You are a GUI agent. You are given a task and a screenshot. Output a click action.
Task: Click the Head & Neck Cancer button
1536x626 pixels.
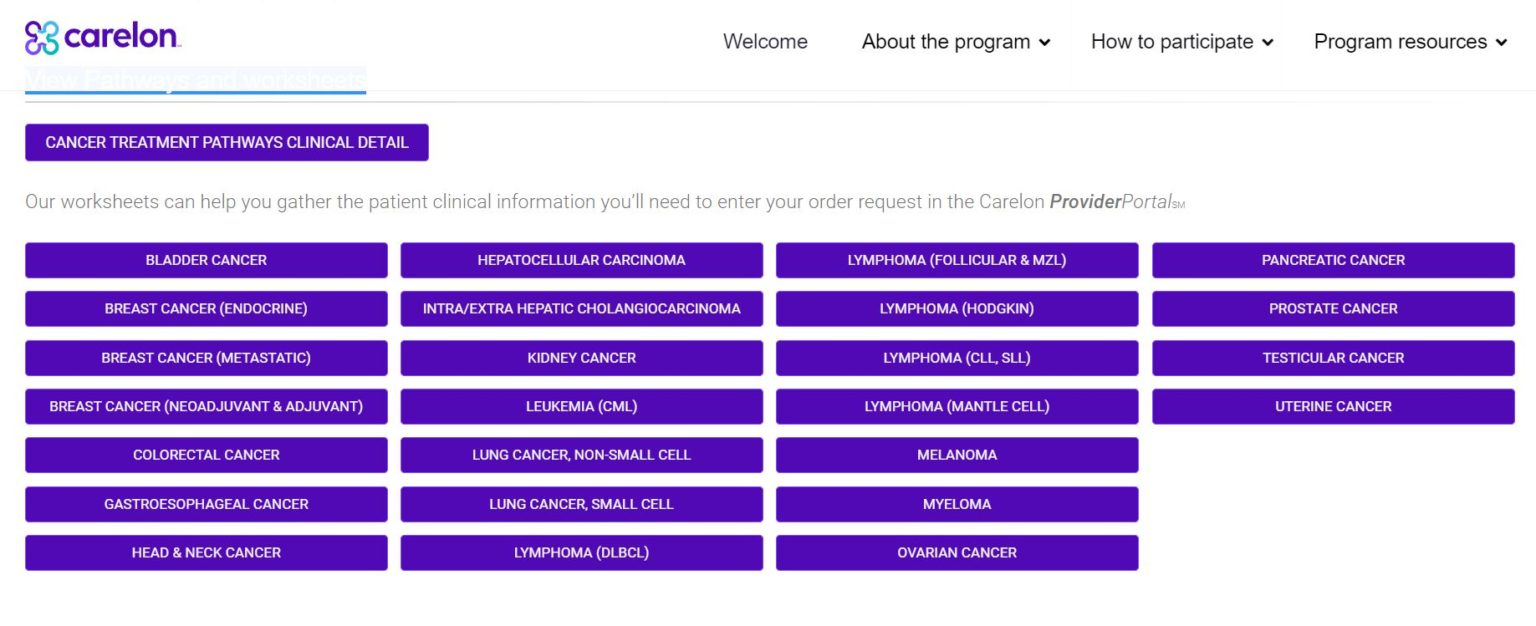click(x=206, y=552)
